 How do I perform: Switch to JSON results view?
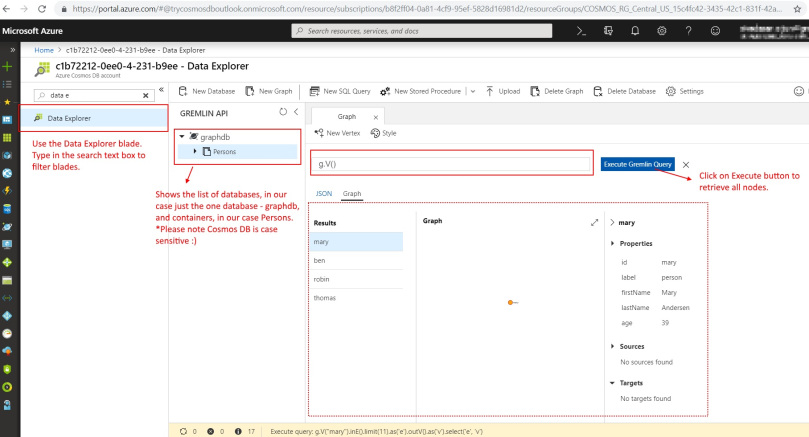(324, 193)
